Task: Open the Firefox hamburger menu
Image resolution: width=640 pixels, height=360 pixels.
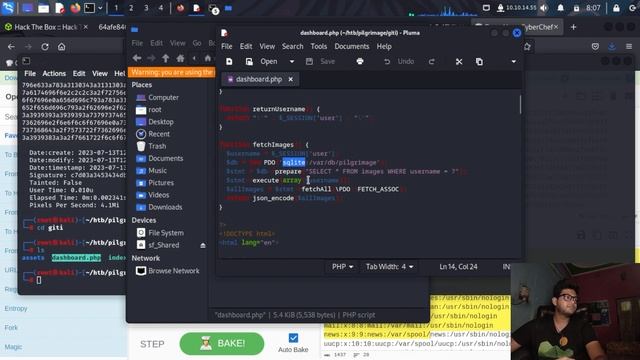Action: click(x=629, y=47)
